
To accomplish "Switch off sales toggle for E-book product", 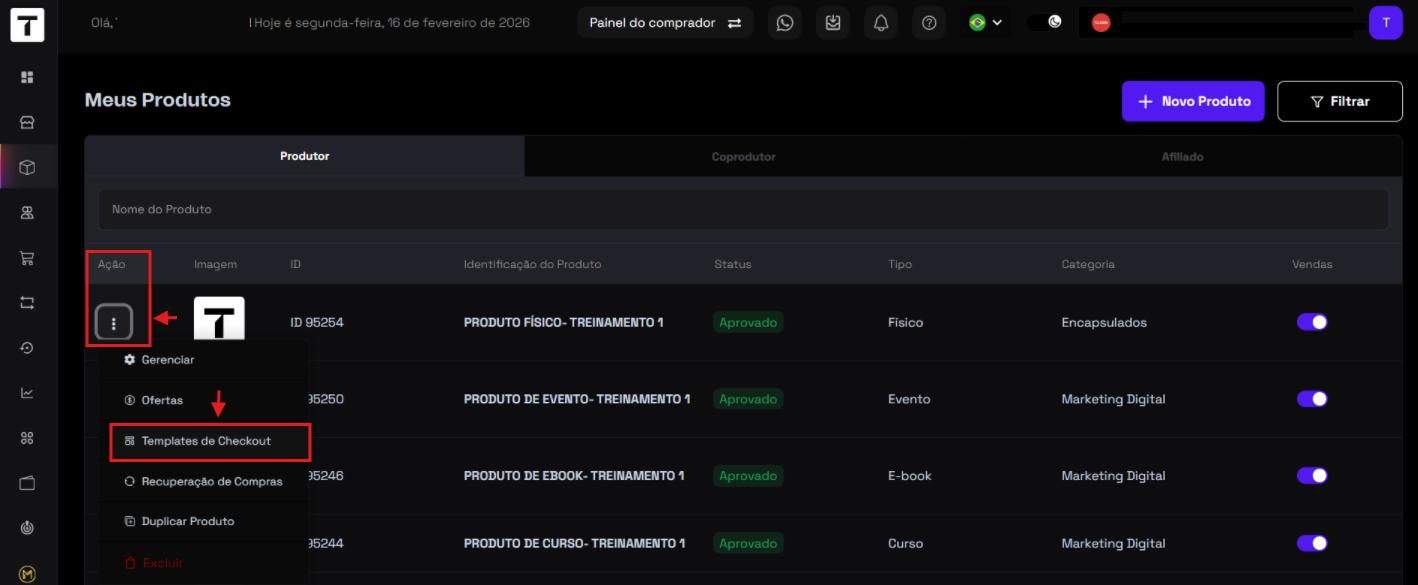I will 1311,476.
